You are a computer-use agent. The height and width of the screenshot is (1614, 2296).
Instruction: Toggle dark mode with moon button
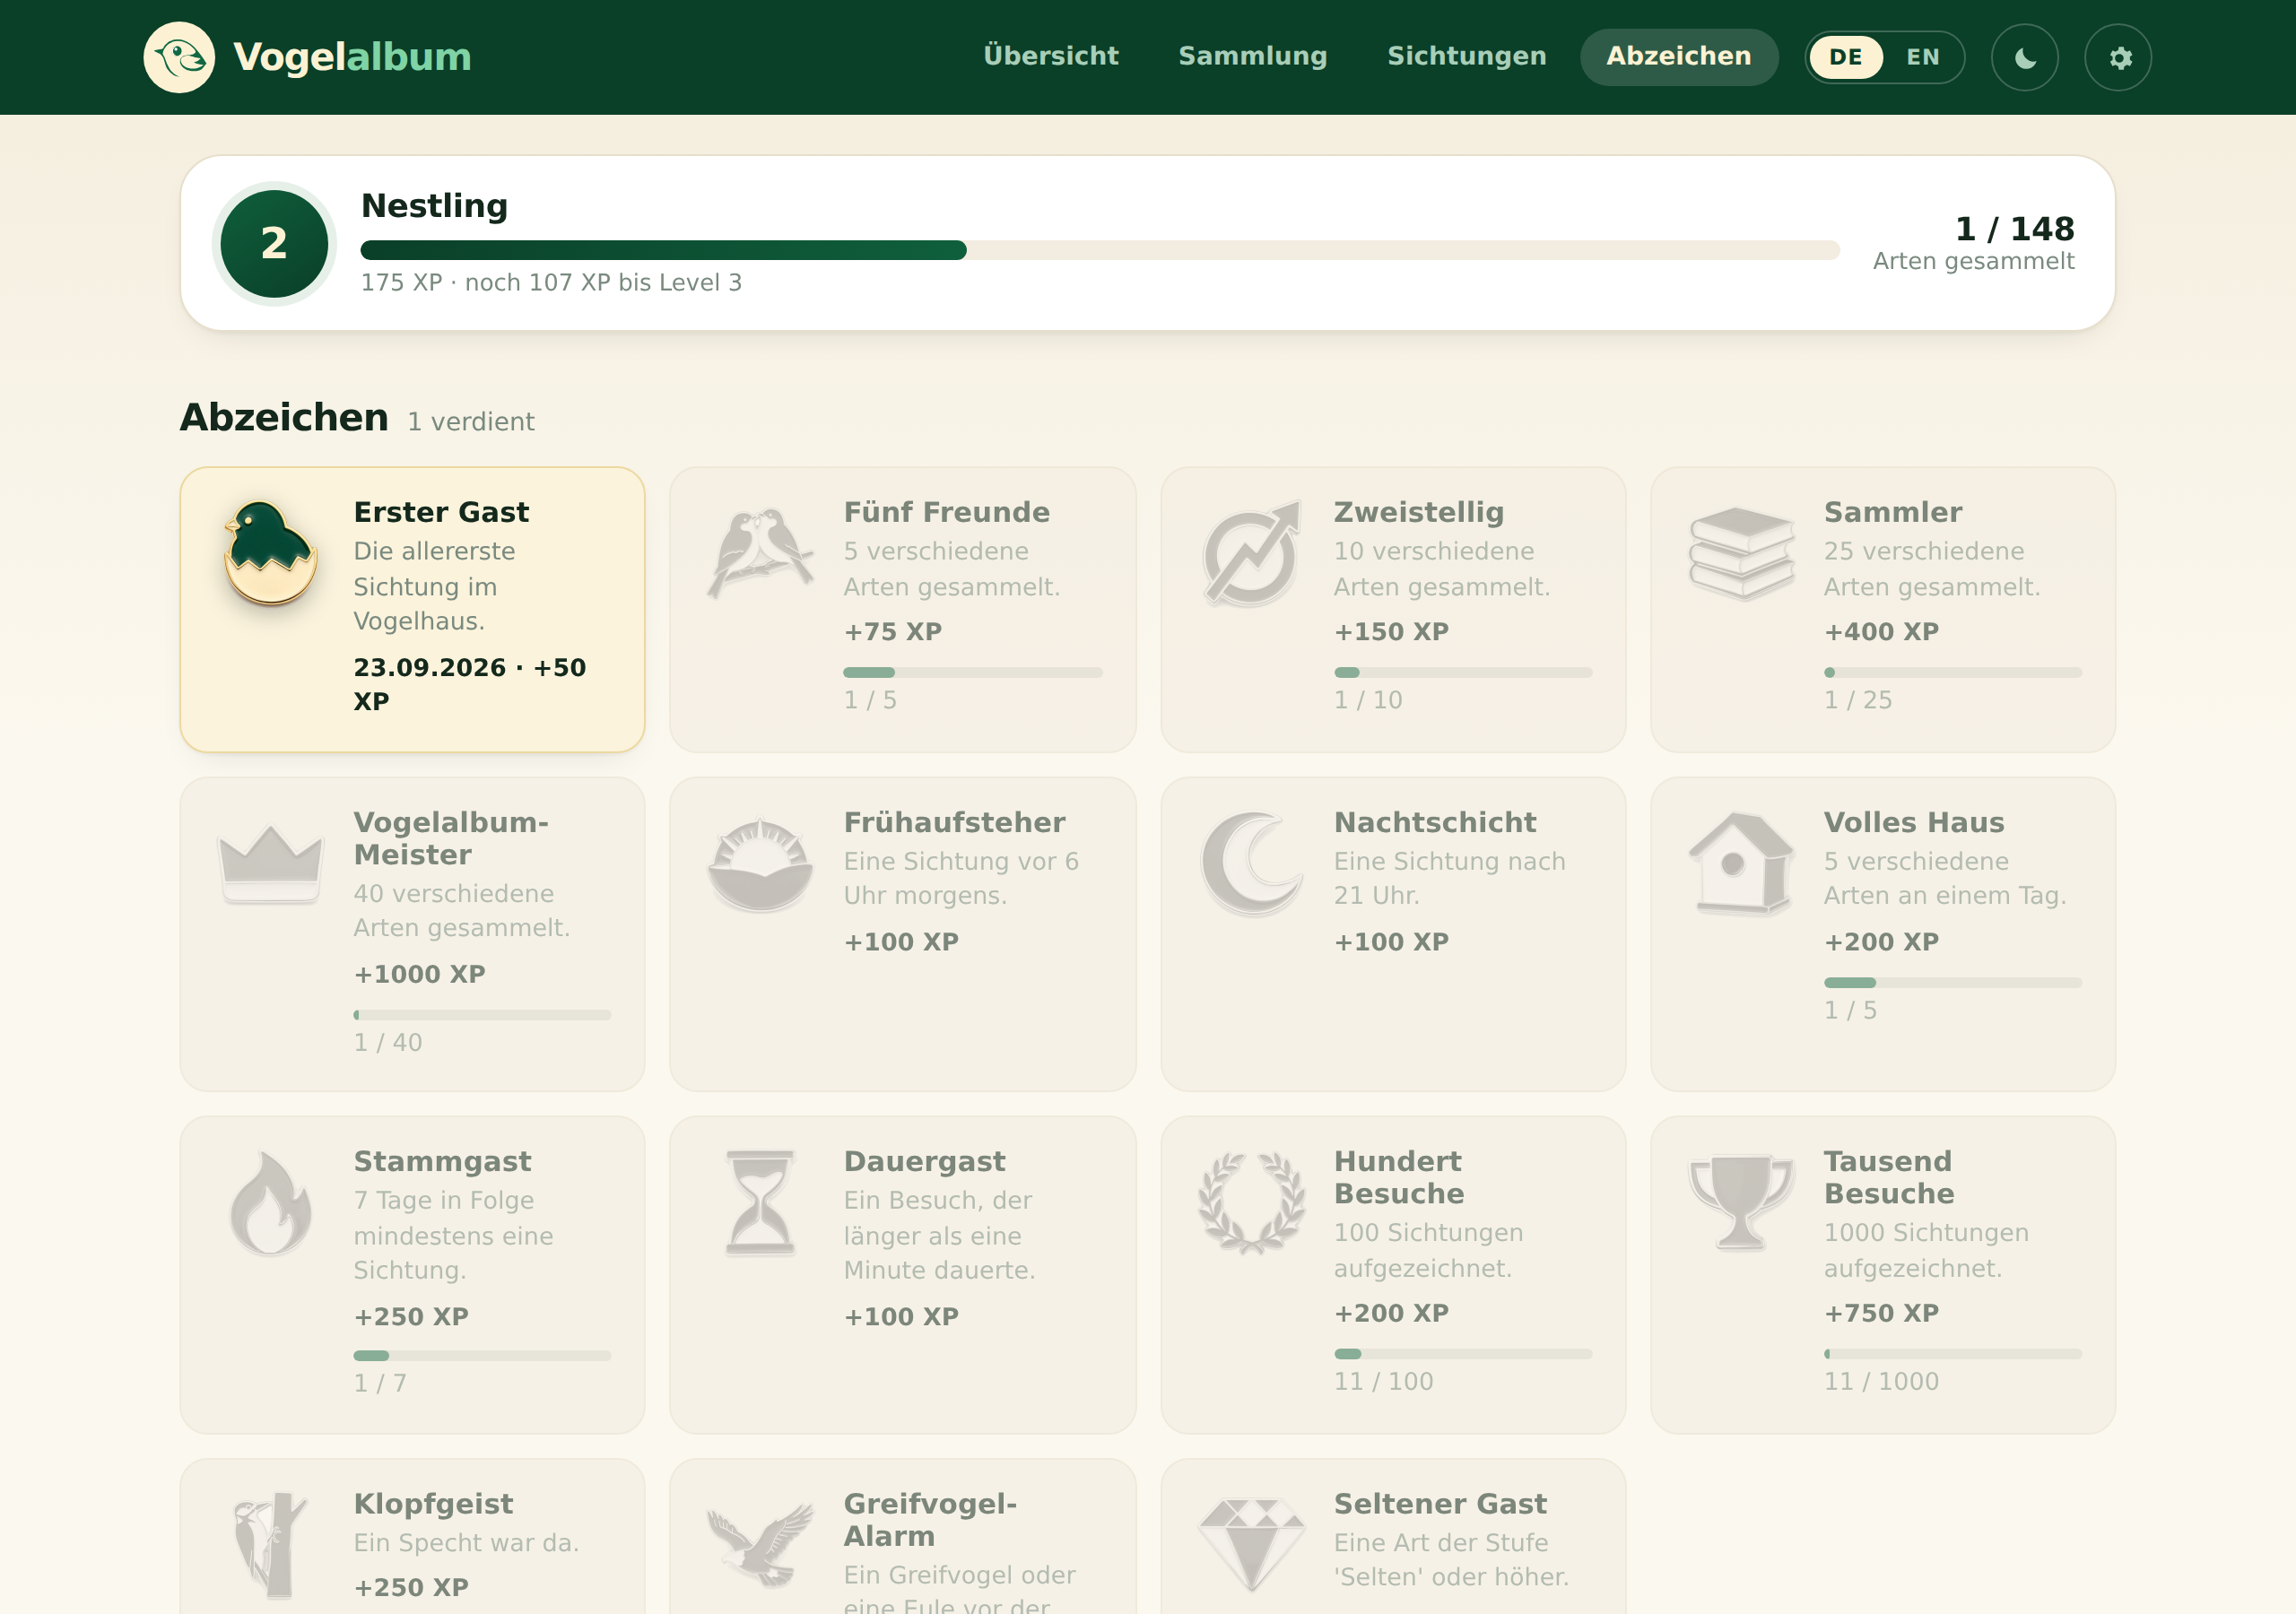pos(2025,57)
